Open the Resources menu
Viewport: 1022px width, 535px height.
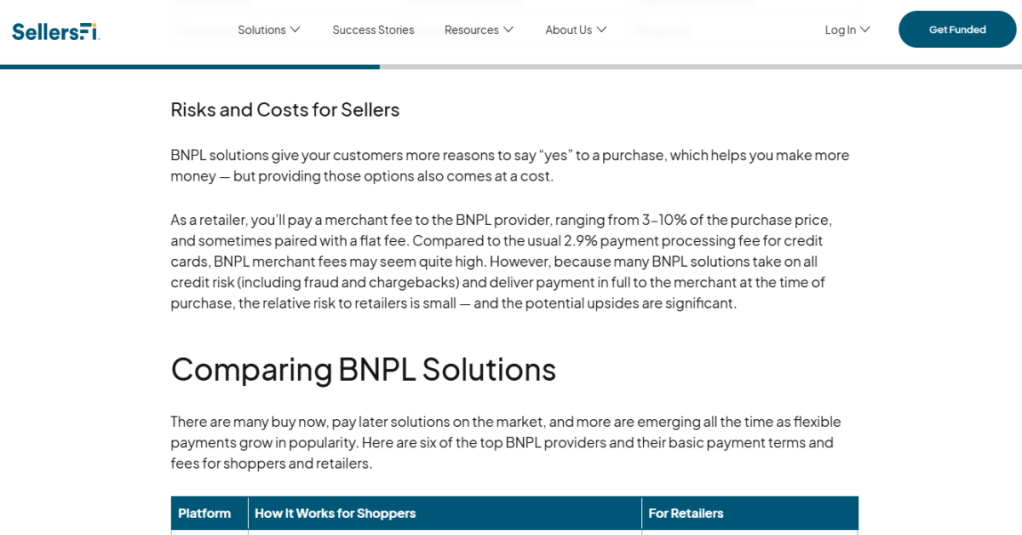(471, 30)
